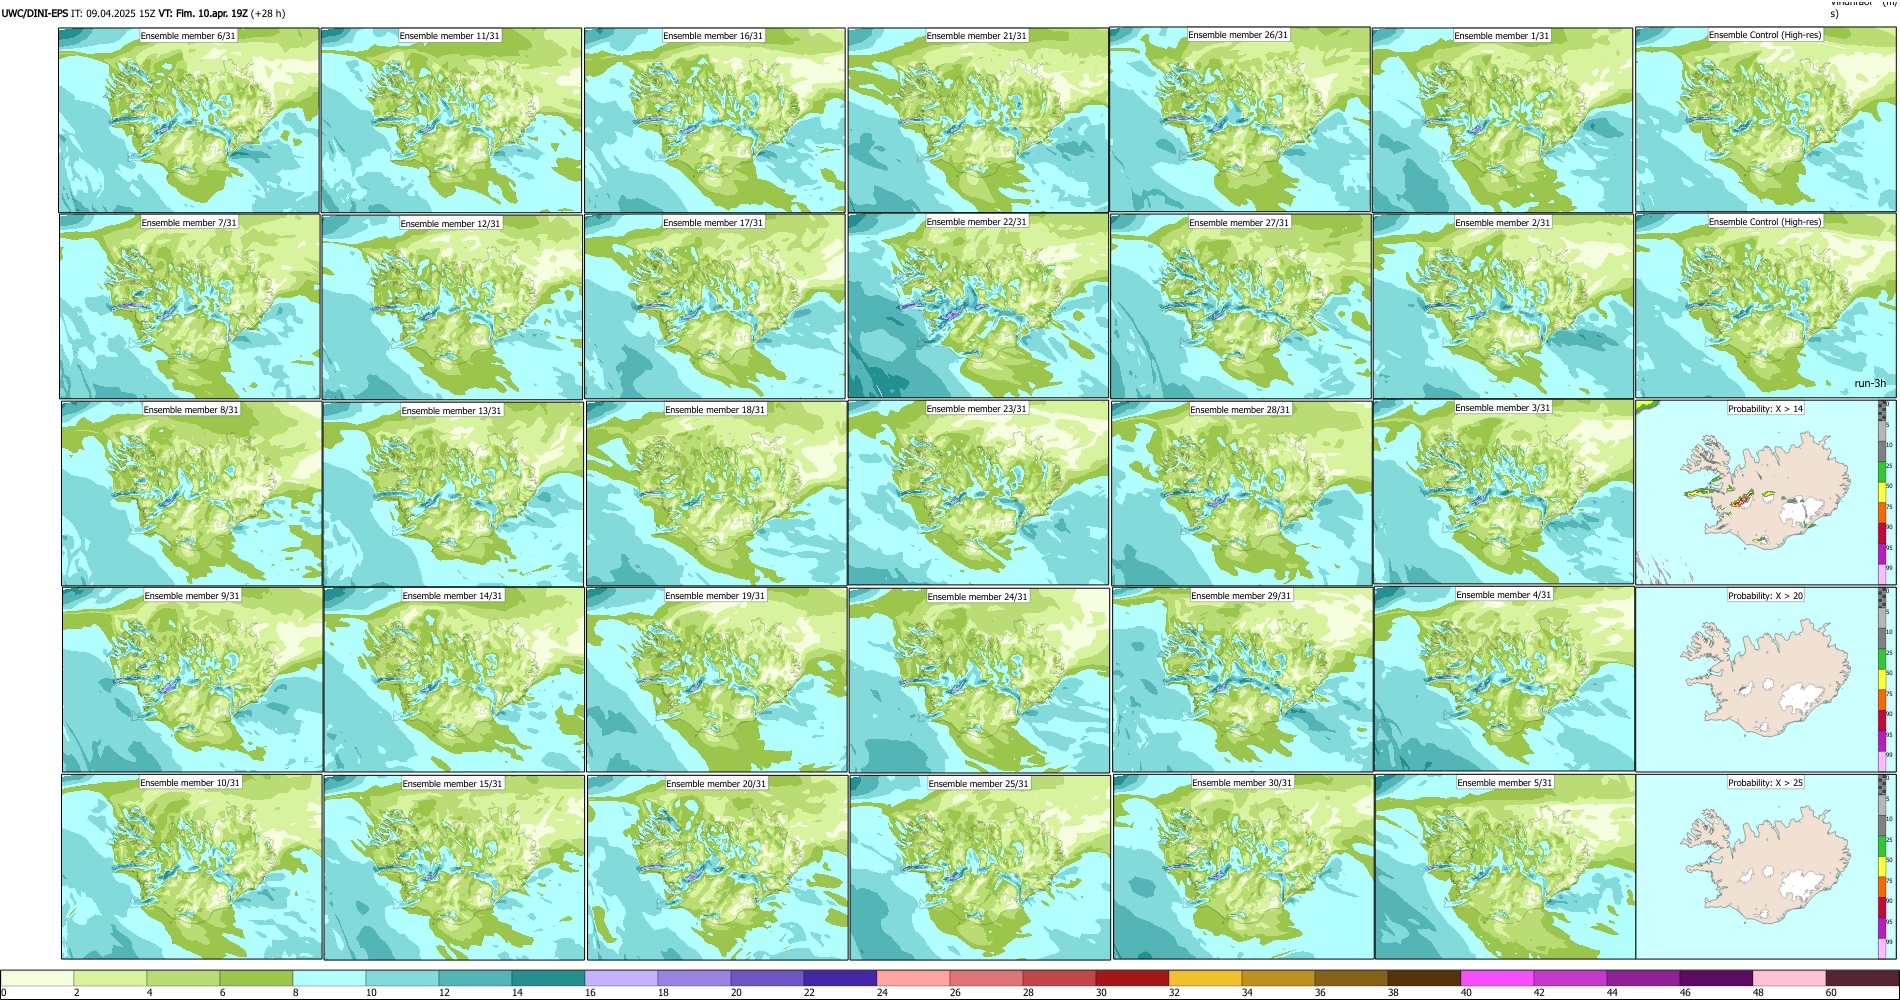The image size is (1900, 1000).
Task: Pick the light green 2–4 legend swatch
Action: [110, 978]
